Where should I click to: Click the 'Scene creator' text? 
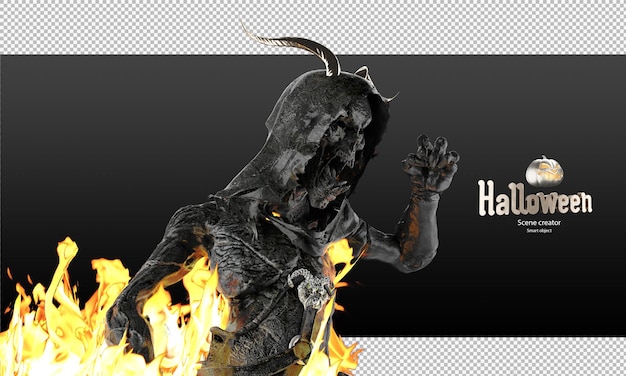pos(539,223)
